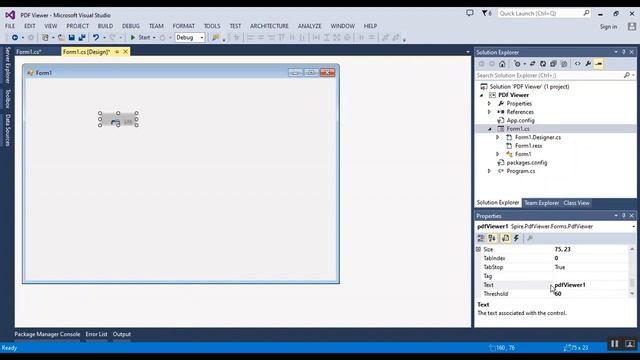Open the Data Sources side tab

coord(7,130)
